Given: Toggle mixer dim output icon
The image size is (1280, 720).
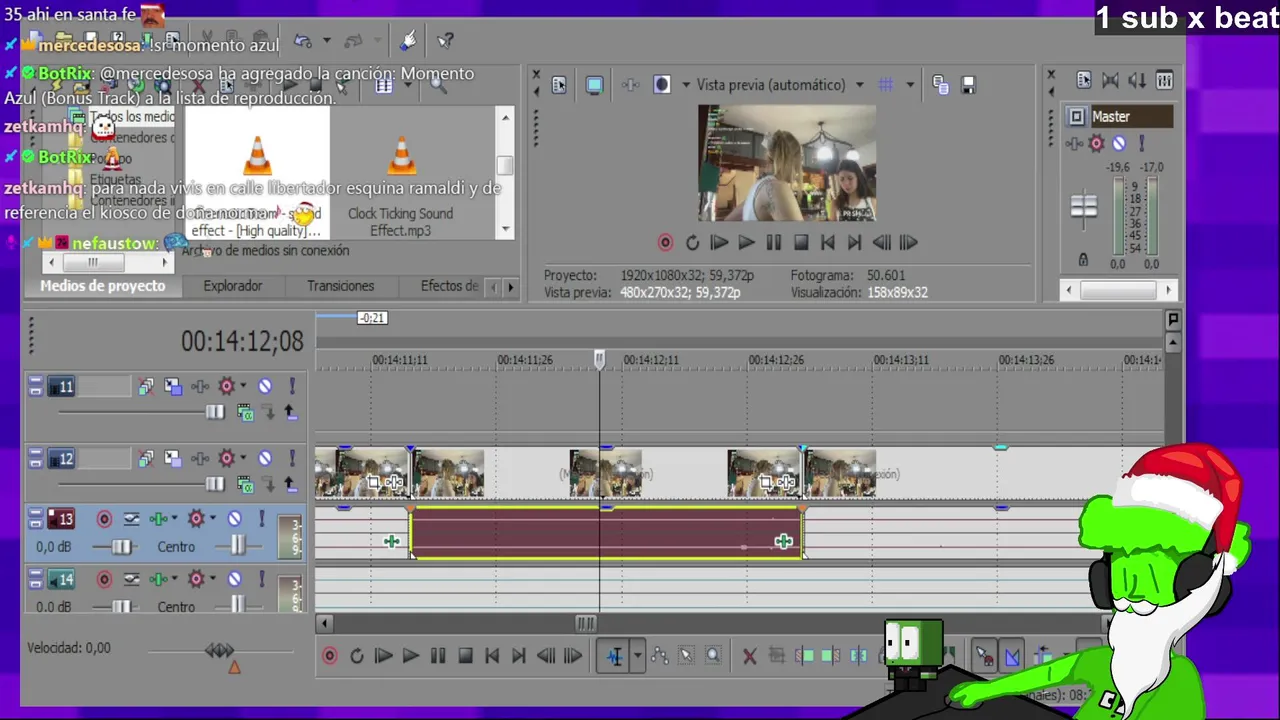Looking at the screenshot, I should point(1137,81).
